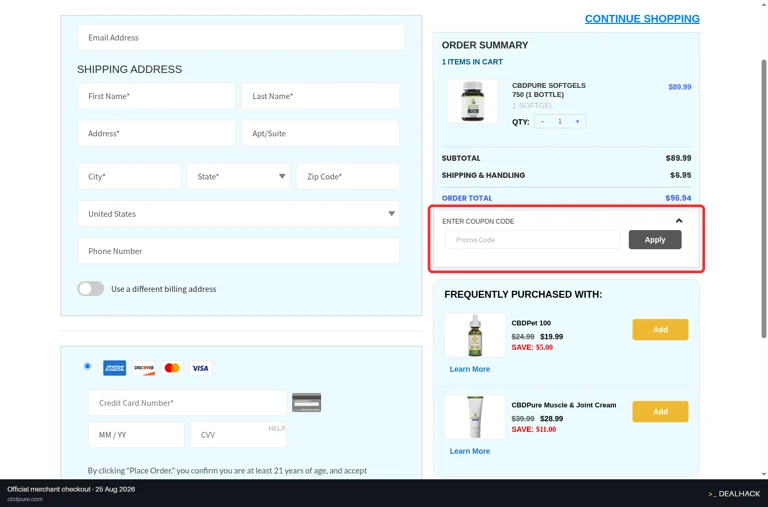Click the credit card image beside card number
Image resolution: width=768 pixels, height=507 pixels.
tap(307, 403)
